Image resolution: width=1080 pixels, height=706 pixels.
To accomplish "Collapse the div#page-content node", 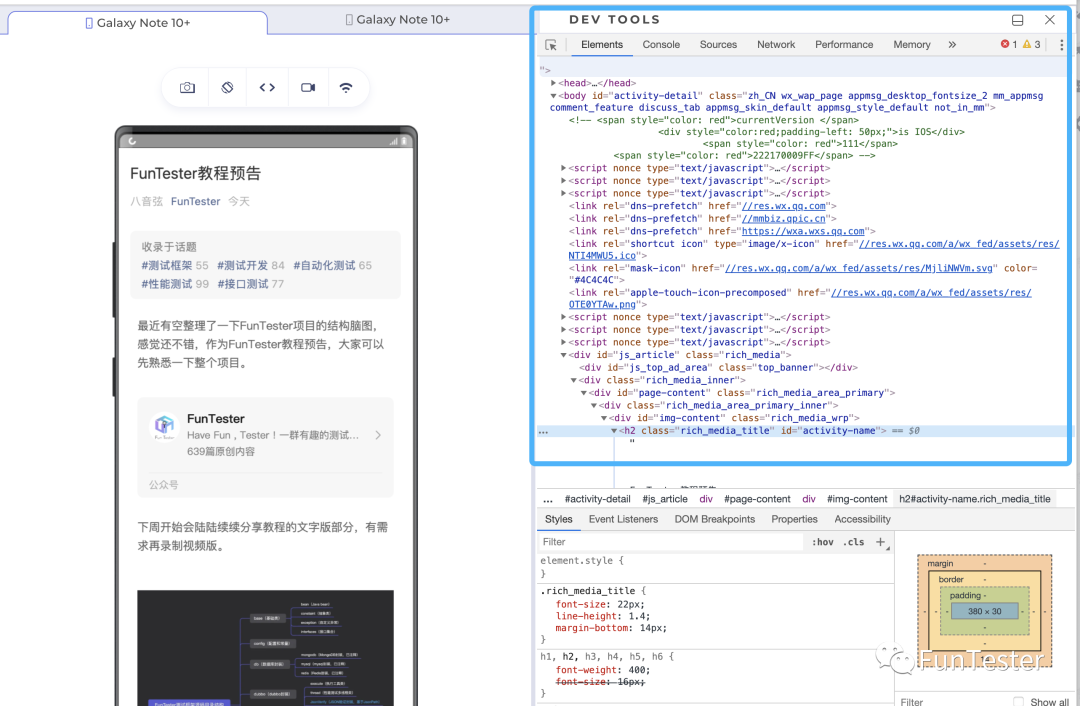I will pyautogui.click(x=583, y=393).
